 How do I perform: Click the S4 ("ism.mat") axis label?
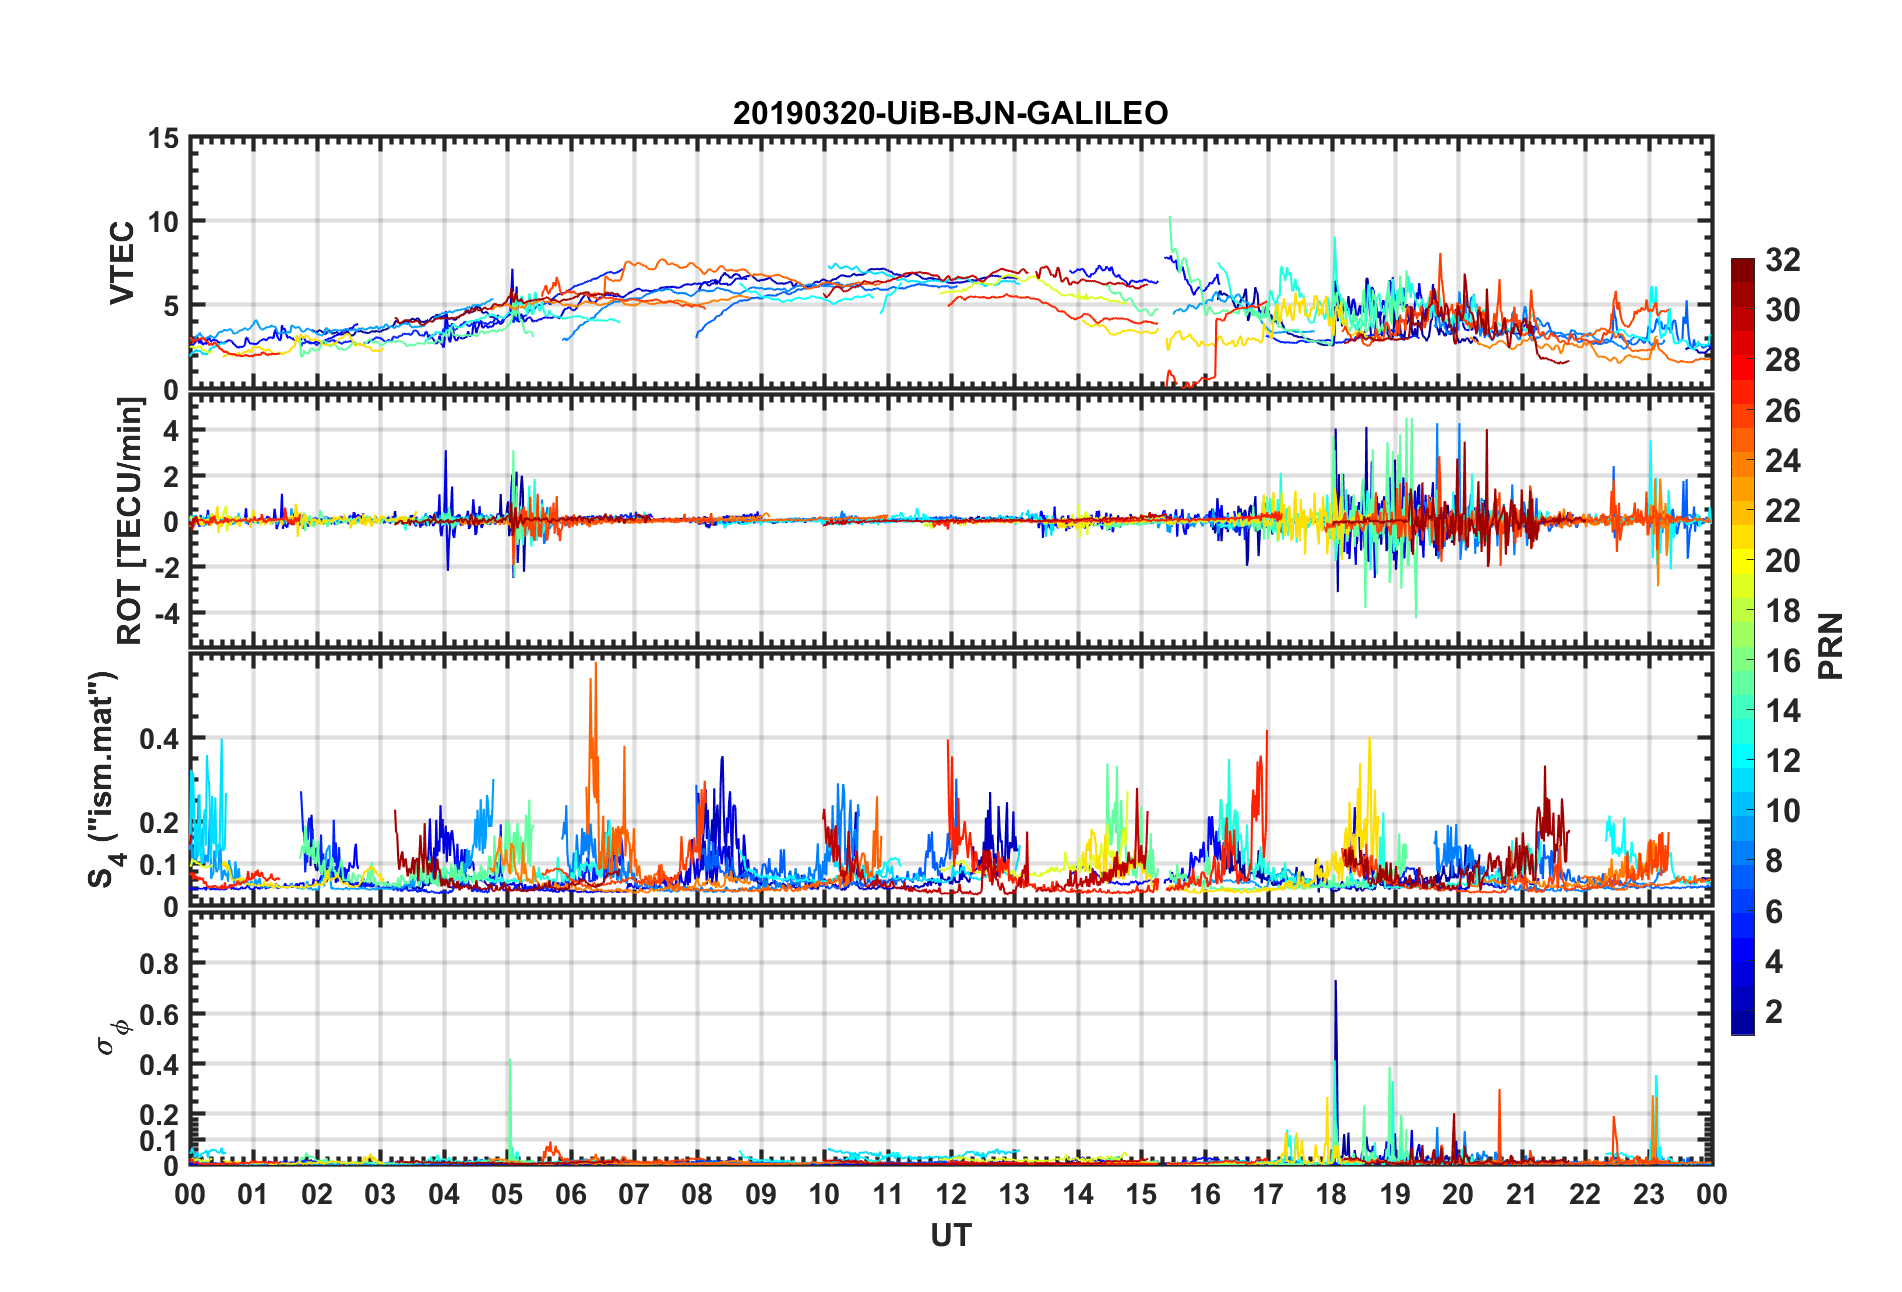103,779
